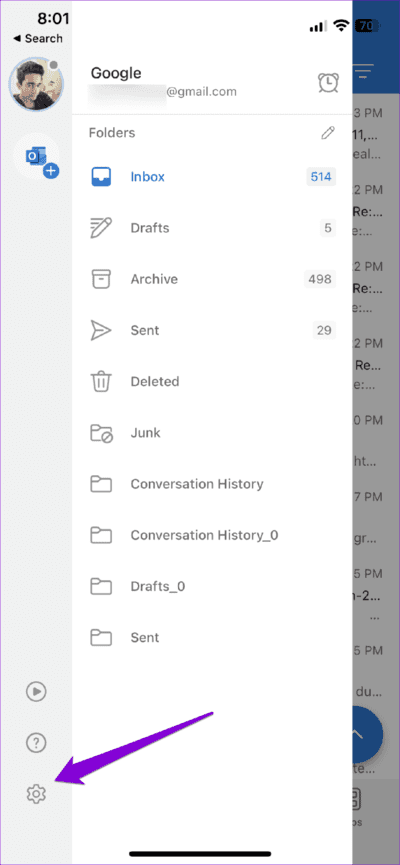This screenshot has width=400, height=865.
Task: Edit folders with the pencil icon
Action: (x=328, y=133)
